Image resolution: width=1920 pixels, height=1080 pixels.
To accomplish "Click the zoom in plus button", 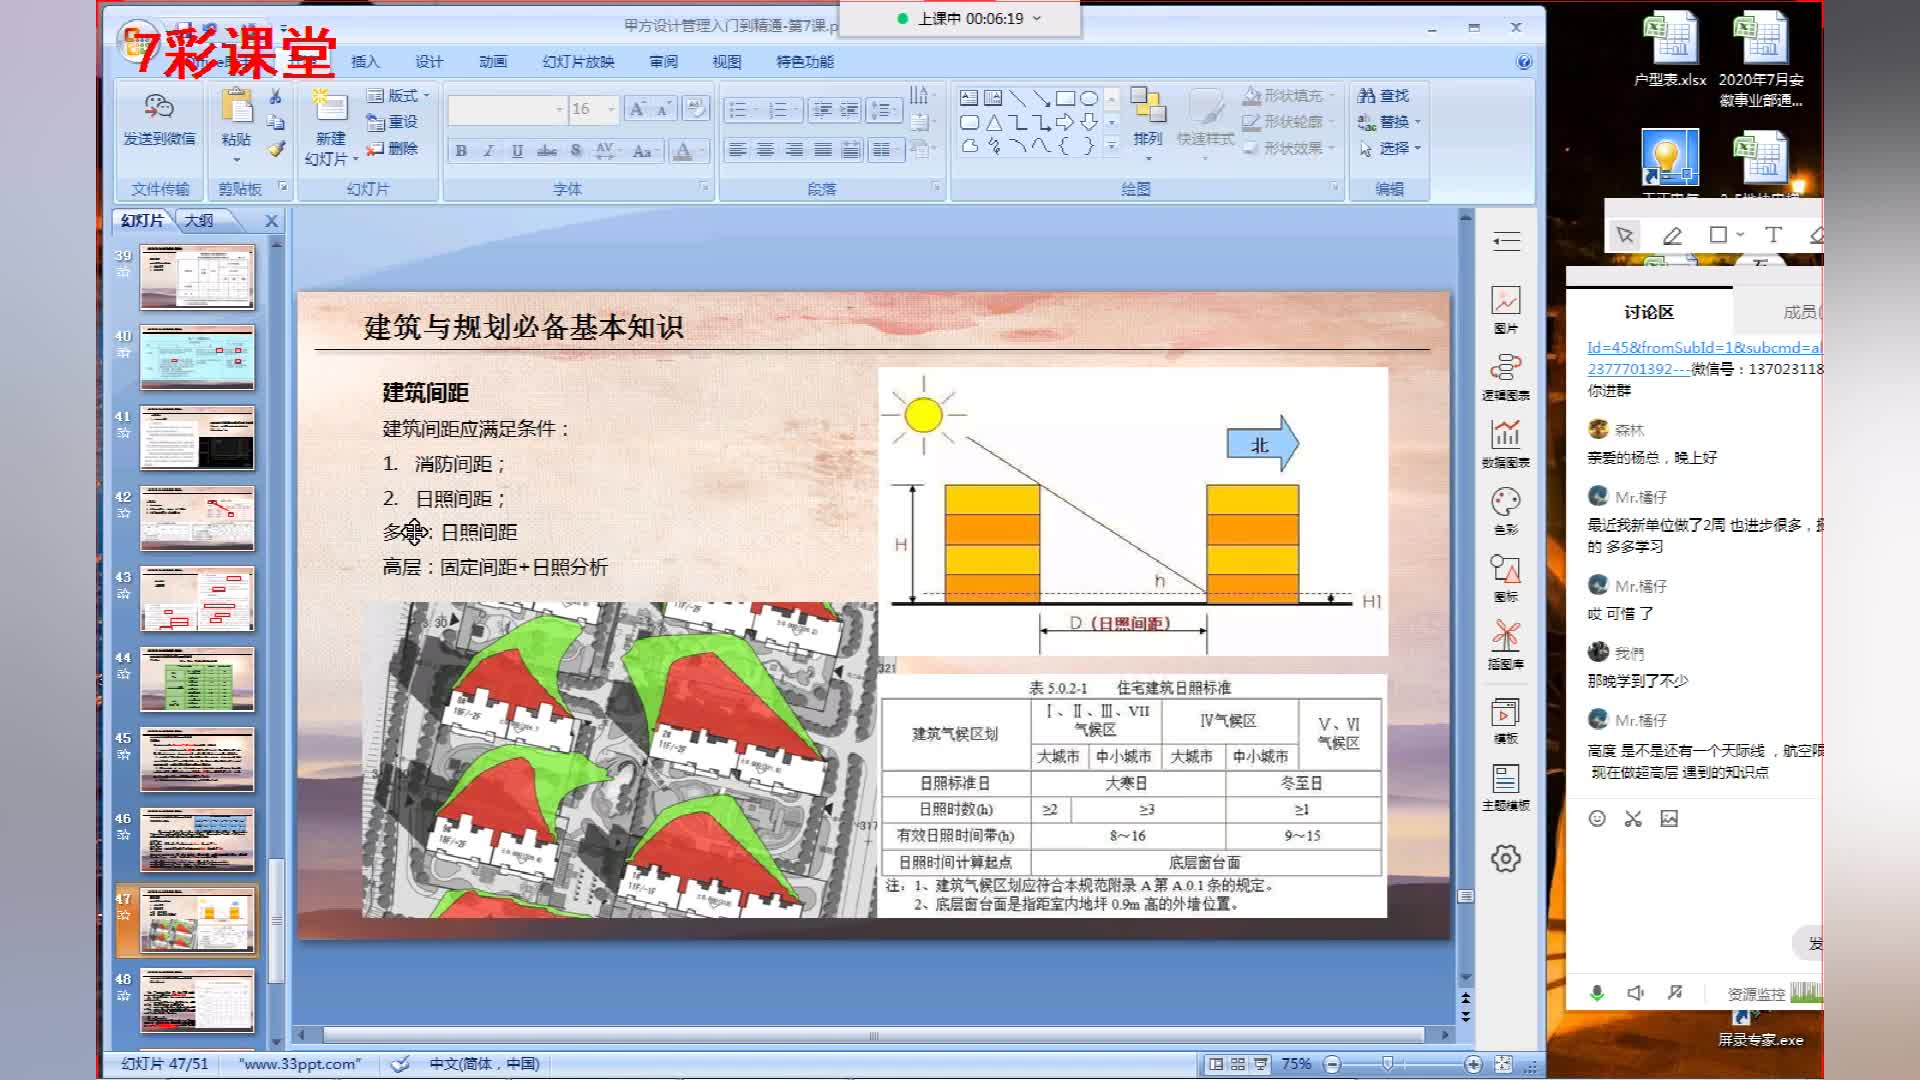I will point(1473,1064).
